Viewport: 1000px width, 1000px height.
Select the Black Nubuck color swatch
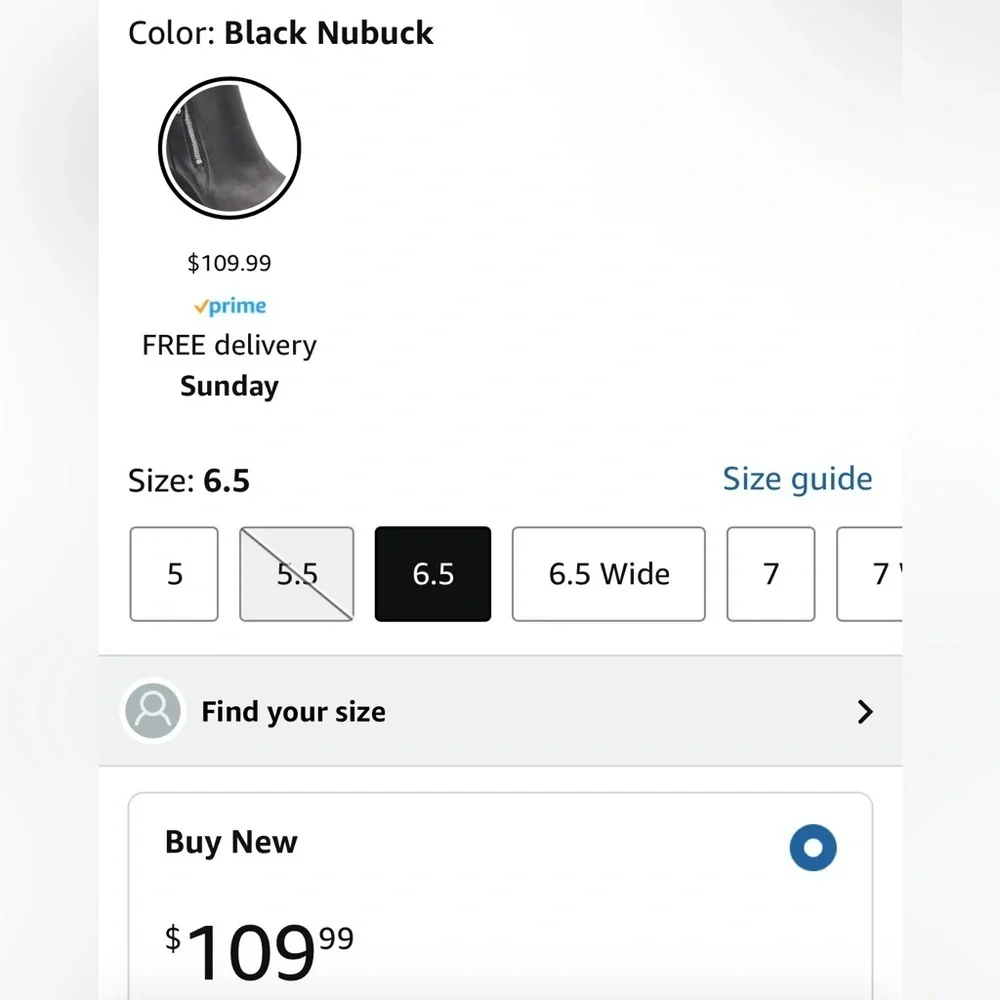230,148
